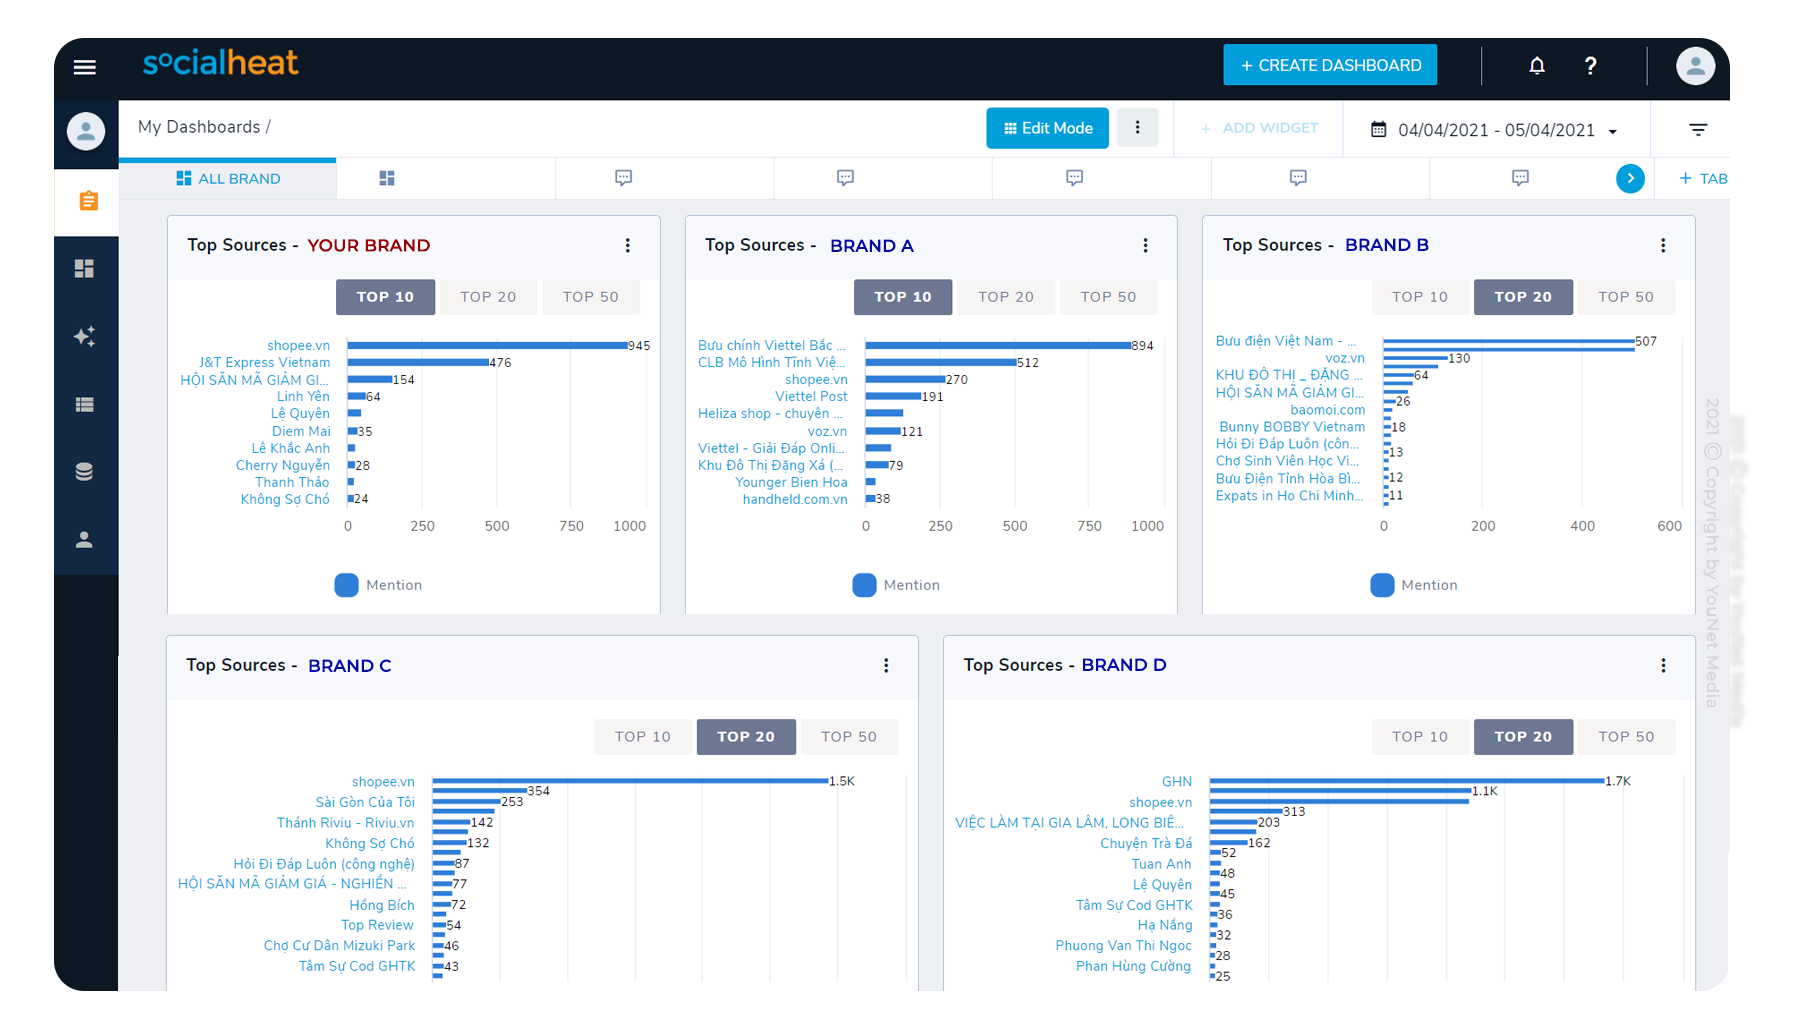Open user person icon in sidebar
The image size is (1800, 1014).
pyautogui.click(x=85, y=540)
